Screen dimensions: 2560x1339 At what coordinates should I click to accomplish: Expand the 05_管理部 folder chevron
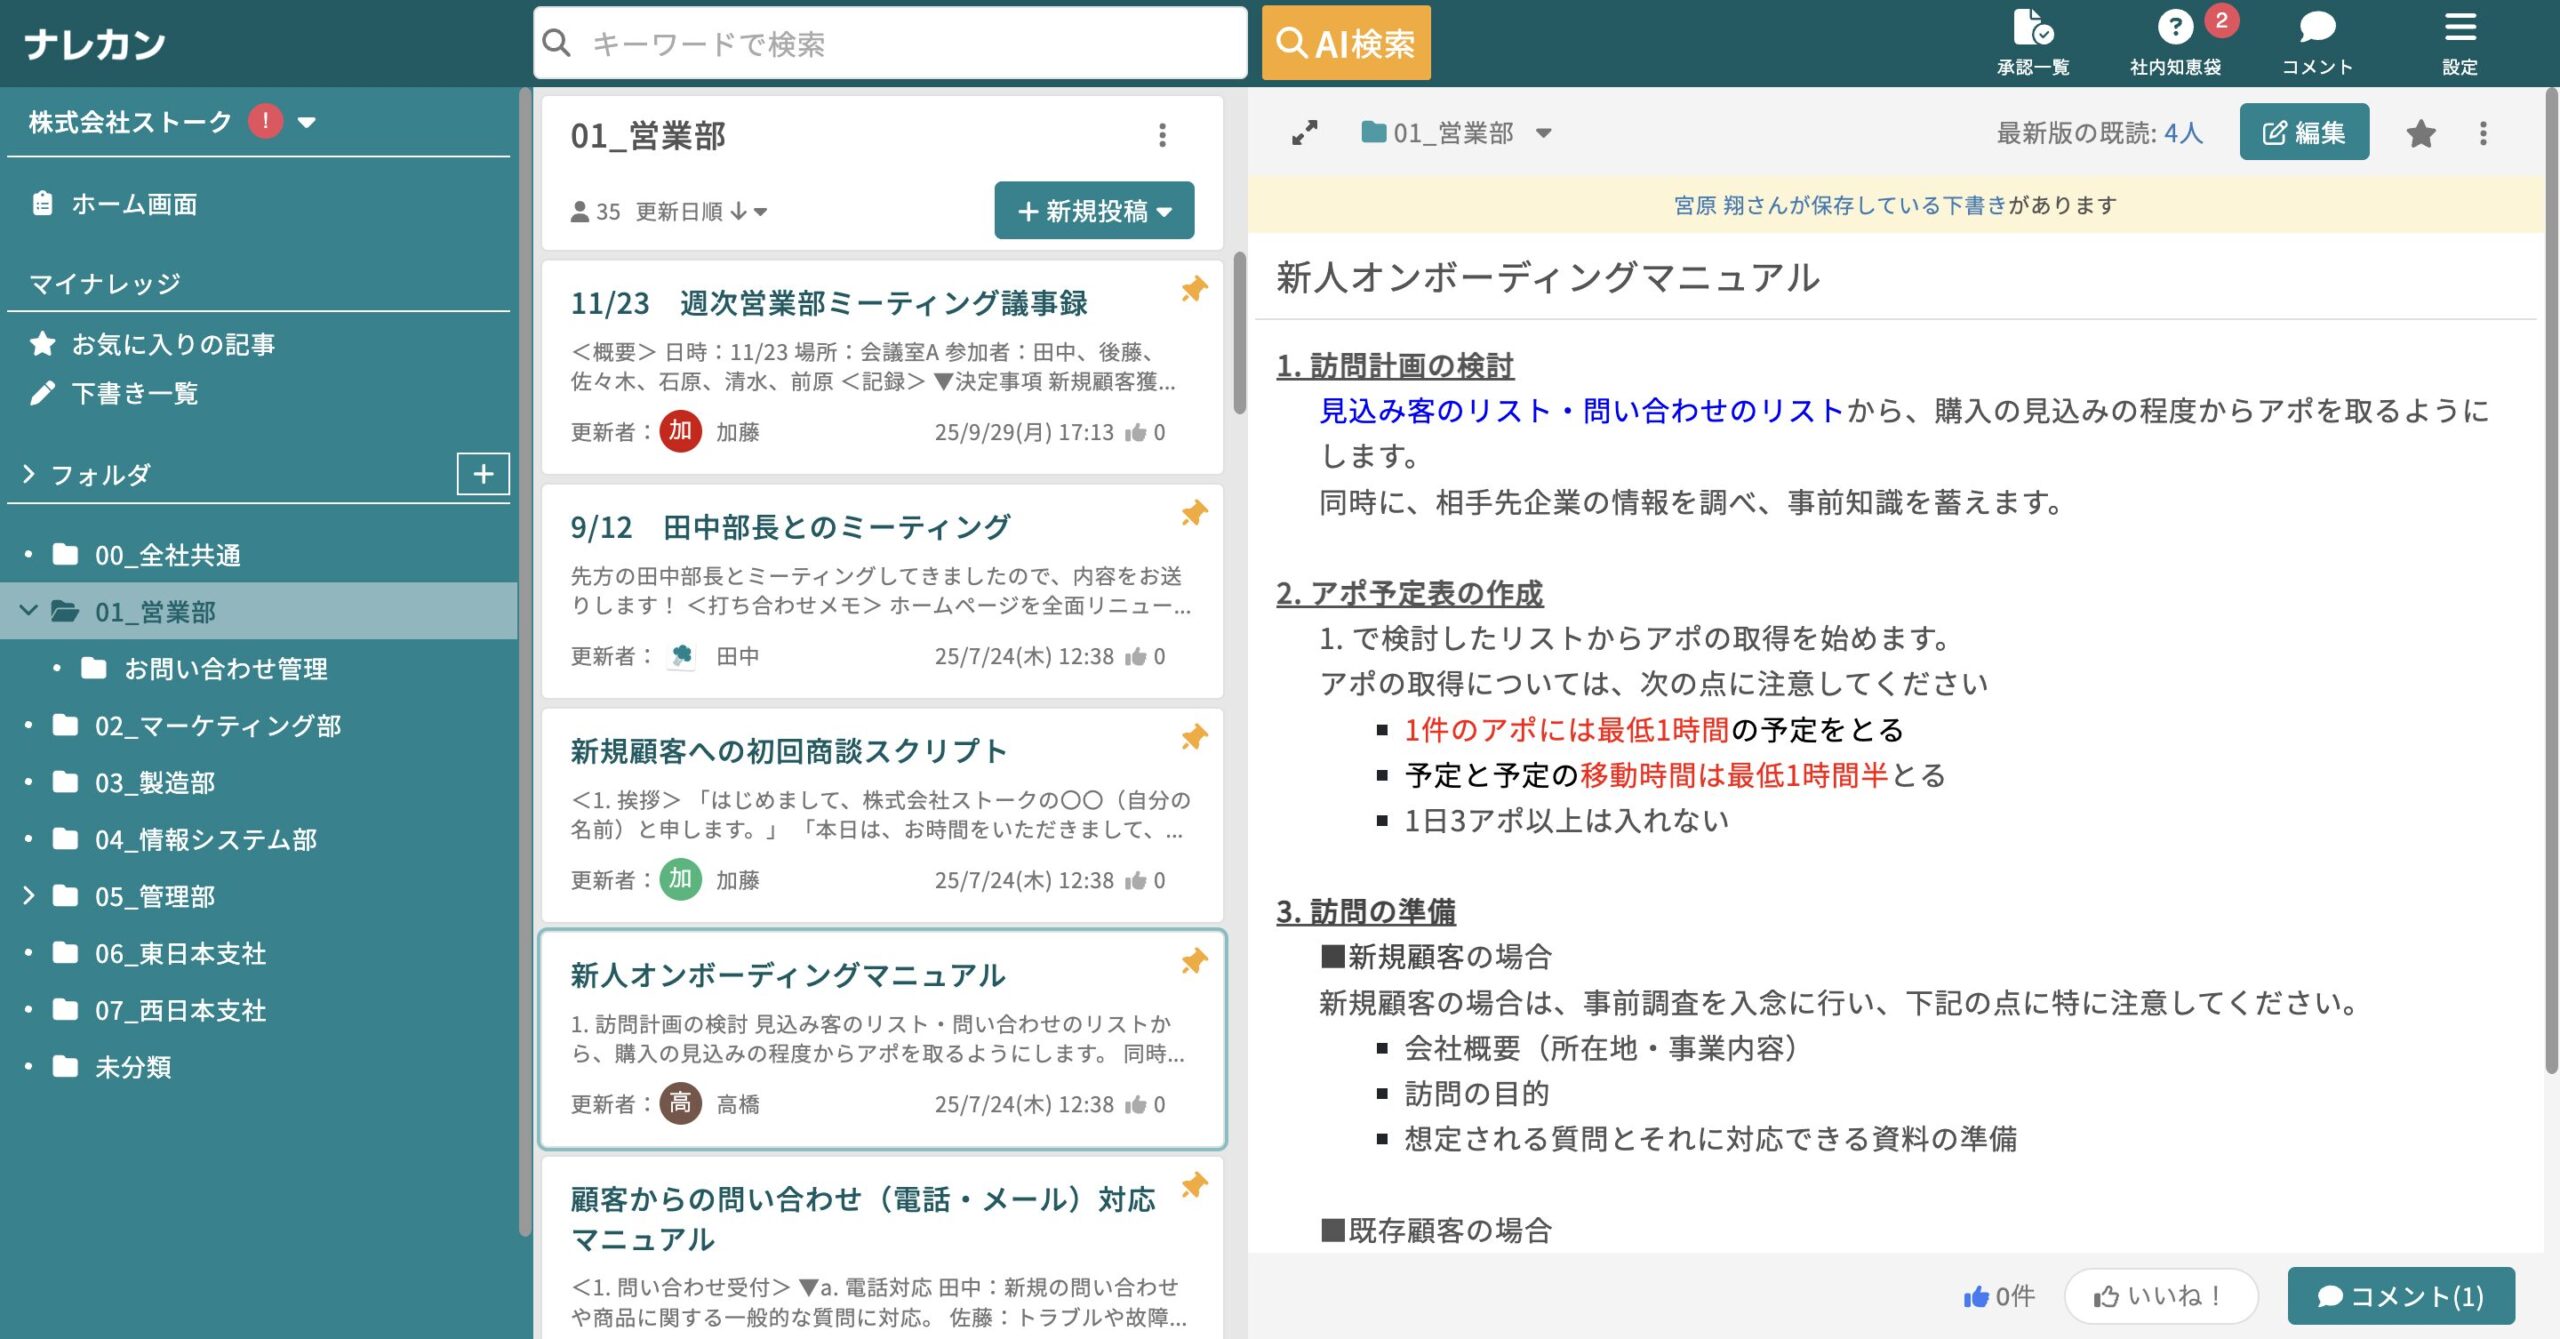[x=29, y=896]
